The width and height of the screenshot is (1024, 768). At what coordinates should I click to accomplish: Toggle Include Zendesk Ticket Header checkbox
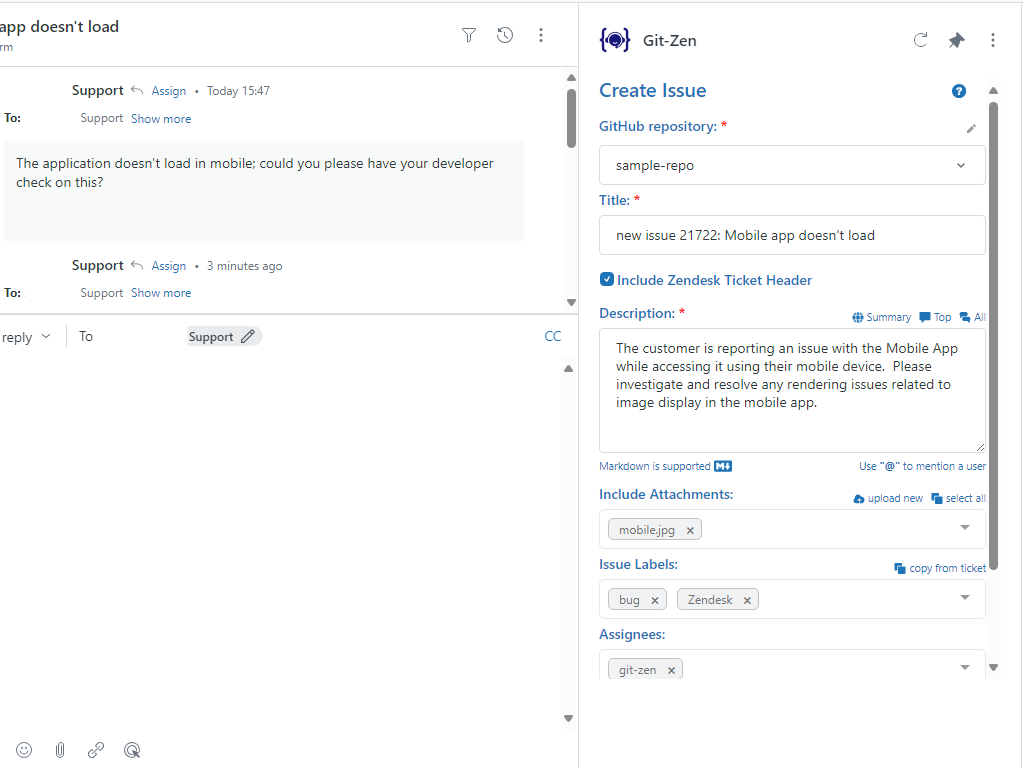(607, 280)
